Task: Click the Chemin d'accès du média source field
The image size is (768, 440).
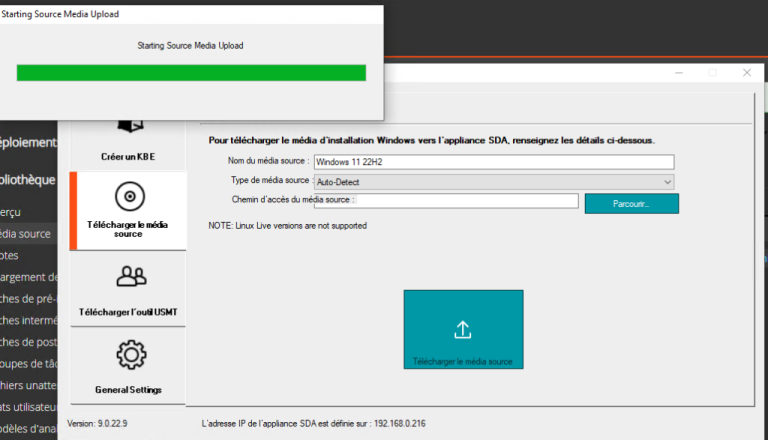Action: [446, 201]
